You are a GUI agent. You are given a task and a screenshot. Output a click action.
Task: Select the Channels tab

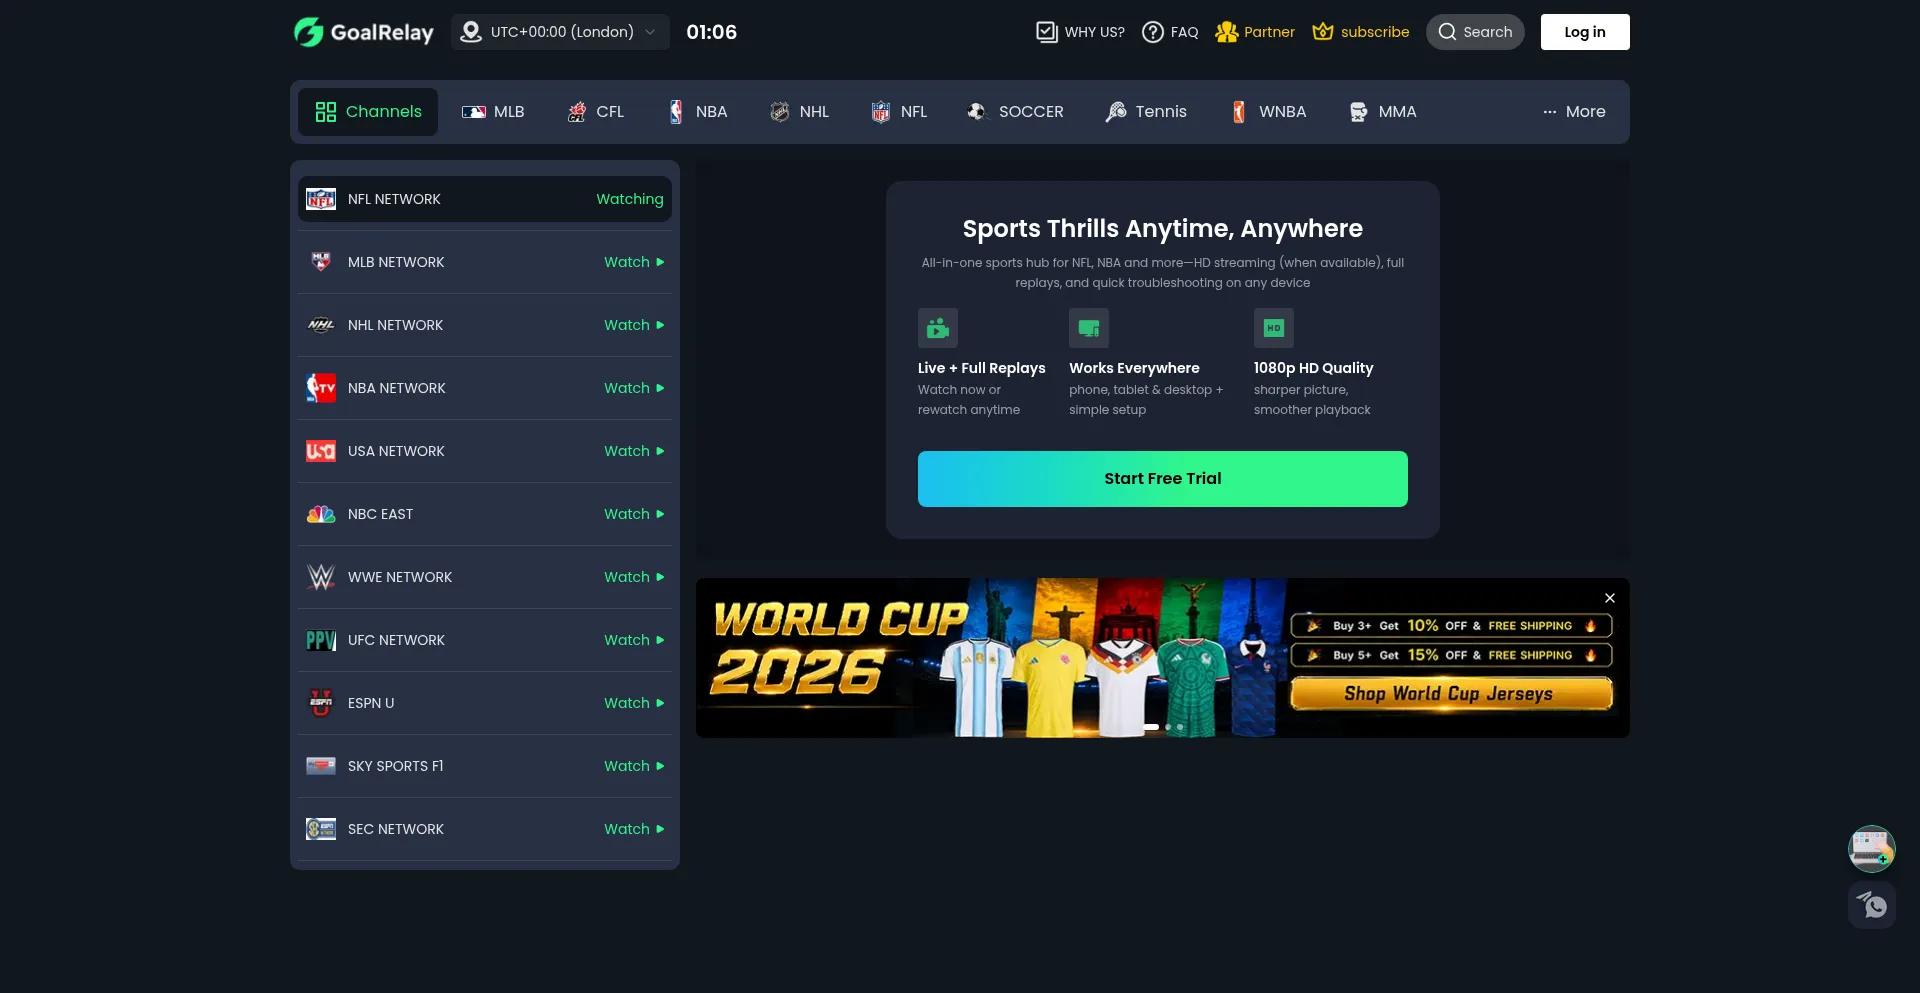[368, 112]
